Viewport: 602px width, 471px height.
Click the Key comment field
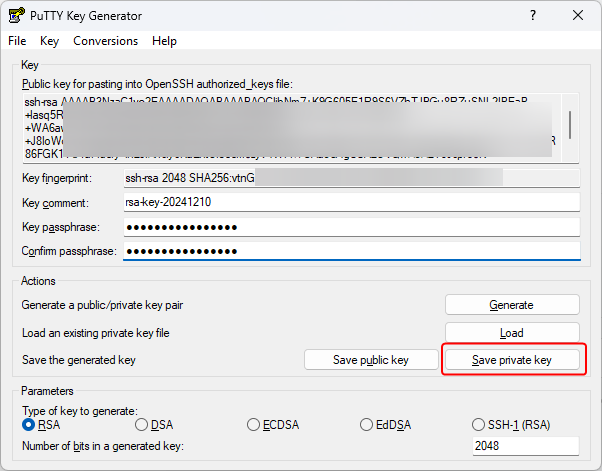click(352, 202)
